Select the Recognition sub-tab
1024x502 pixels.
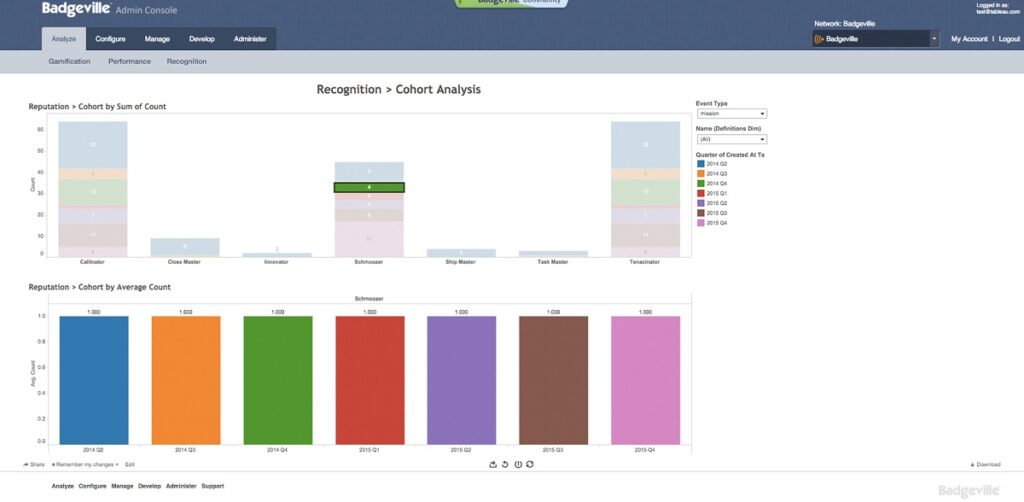pyautogui.click(x=187, y=61)
